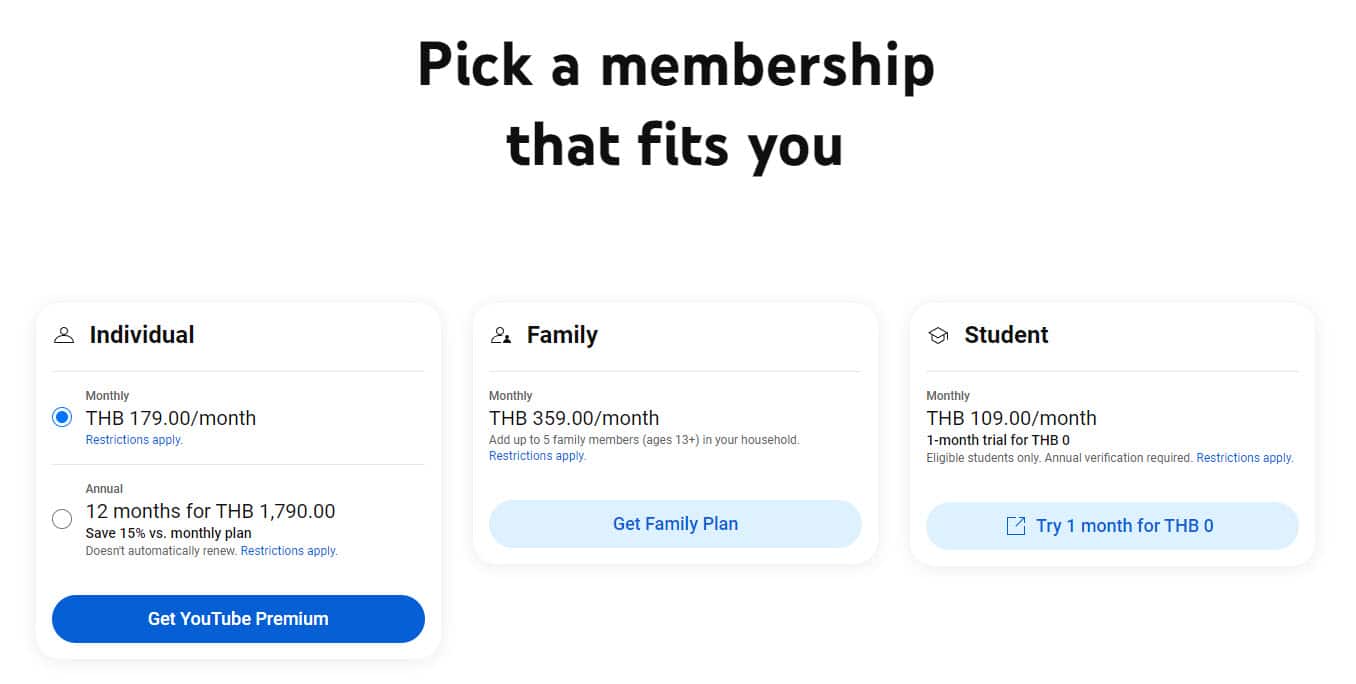Click the 12 months for THB 1,790.00 option text
The height and width of the screenshot is (684, 1356).
coord(211,511)
